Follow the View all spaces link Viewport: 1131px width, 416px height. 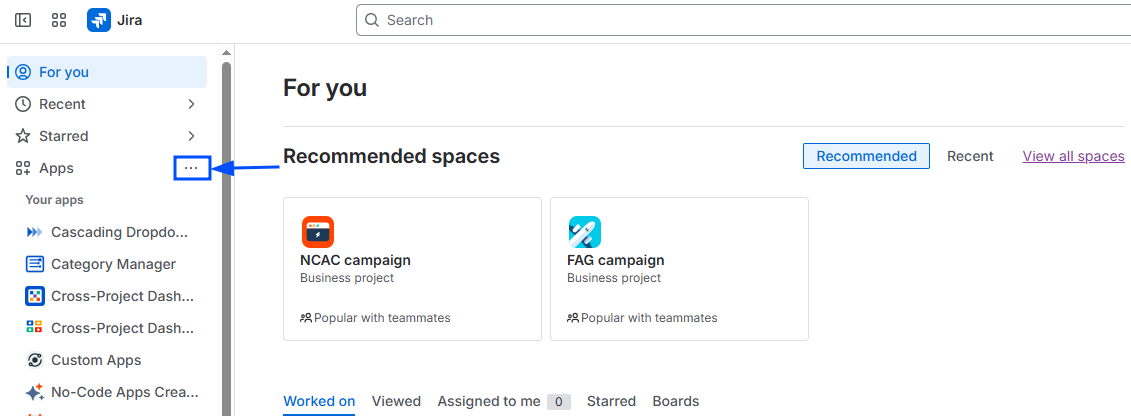tap(1073, 156)
